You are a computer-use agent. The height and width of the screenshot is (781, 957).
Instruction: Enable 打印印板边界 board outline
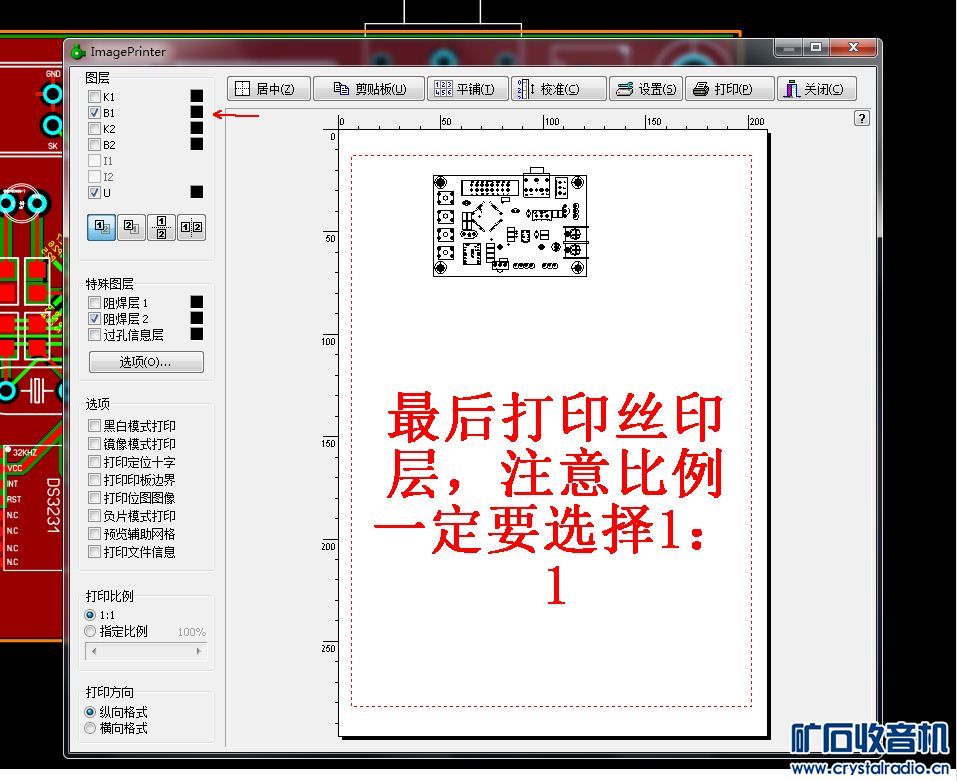pos(94,480)
